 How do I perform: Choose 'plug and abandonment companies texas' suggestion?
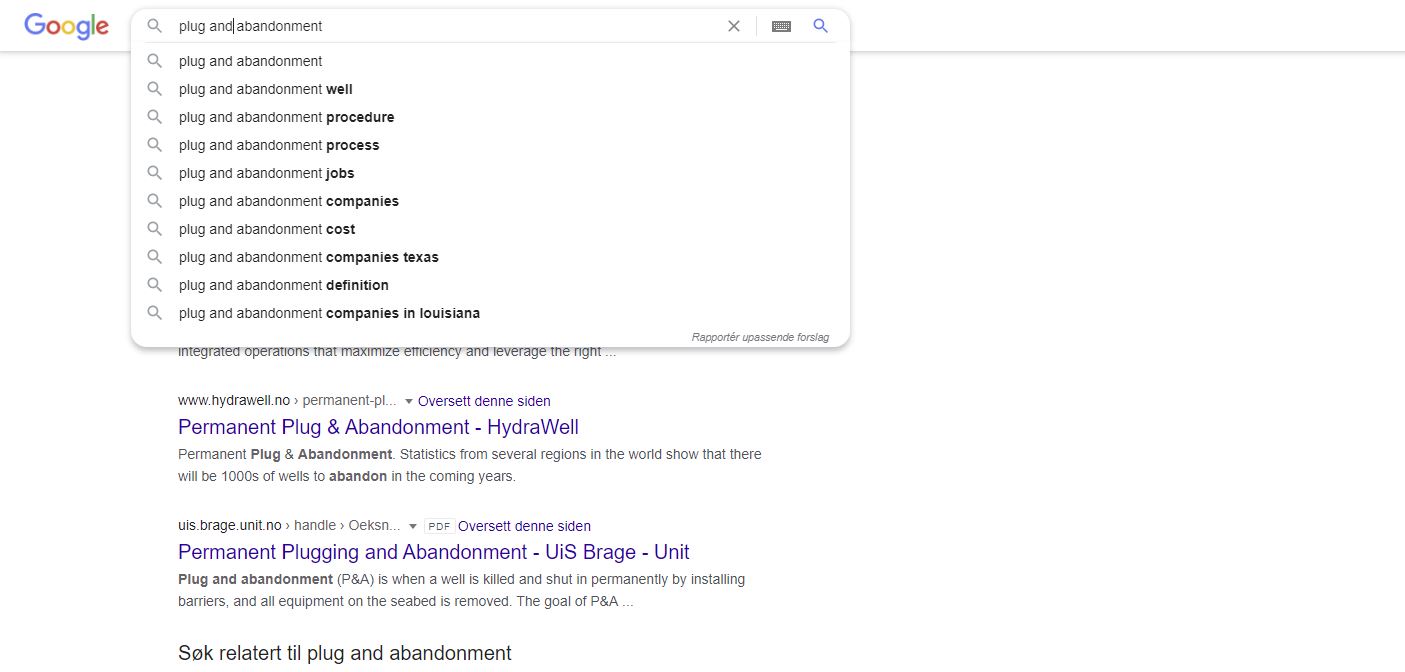pyautogui.click(x=308, y=257)
